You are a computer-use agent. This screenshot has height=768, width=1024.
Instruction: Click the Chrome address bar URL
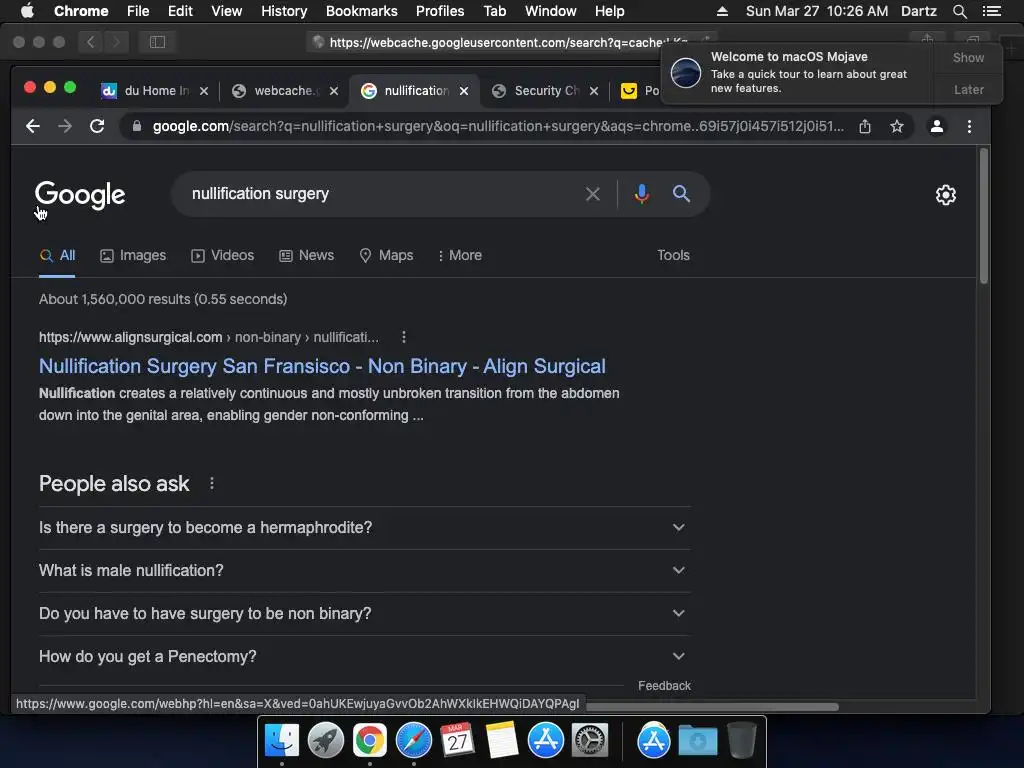(x=498, y=126)
